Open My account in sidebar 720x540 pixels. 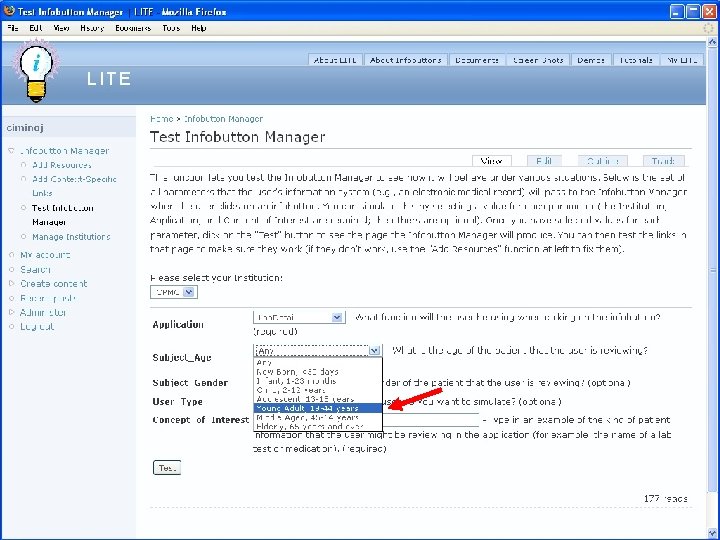point(45,255)
